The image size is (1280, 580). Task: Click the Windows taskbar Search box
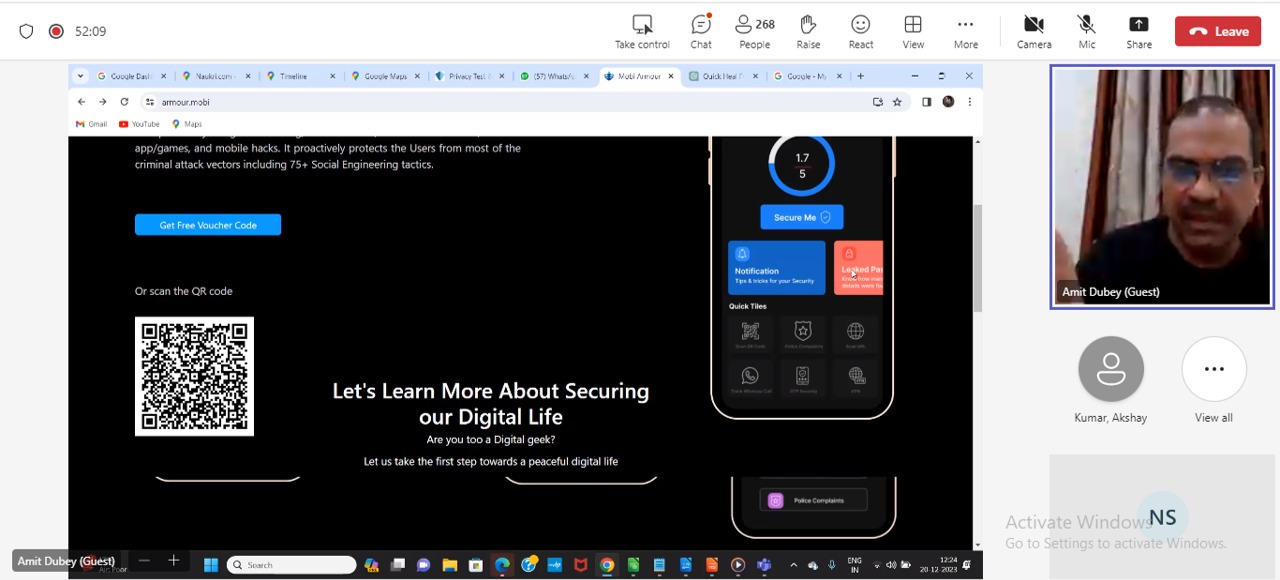(291, 565)
